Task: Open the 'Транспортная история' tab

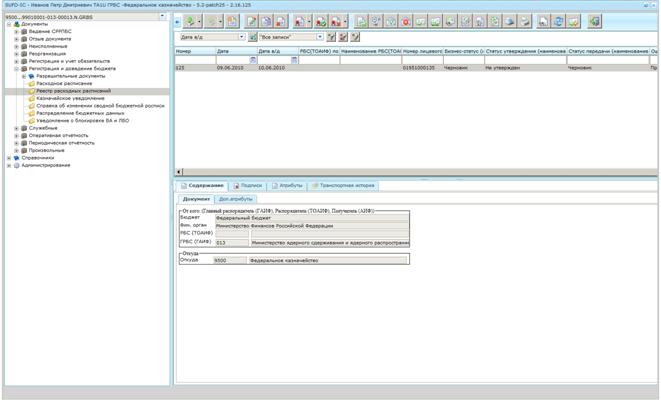Action: click(343, 185)
